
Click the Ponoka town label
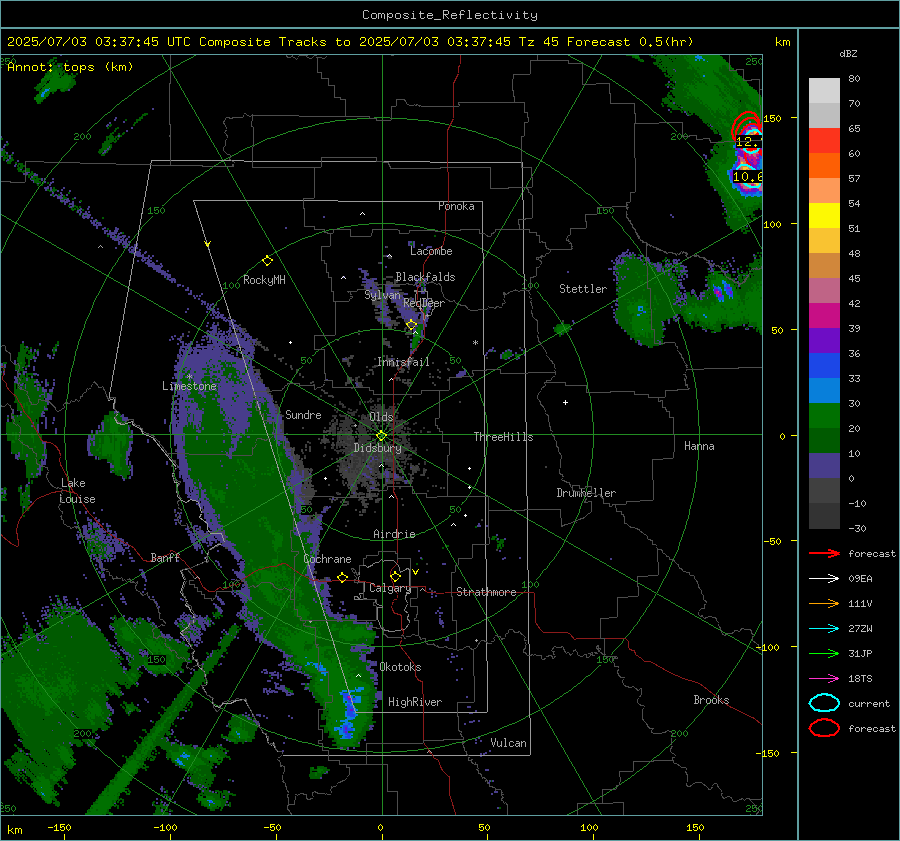coord(456,206)
